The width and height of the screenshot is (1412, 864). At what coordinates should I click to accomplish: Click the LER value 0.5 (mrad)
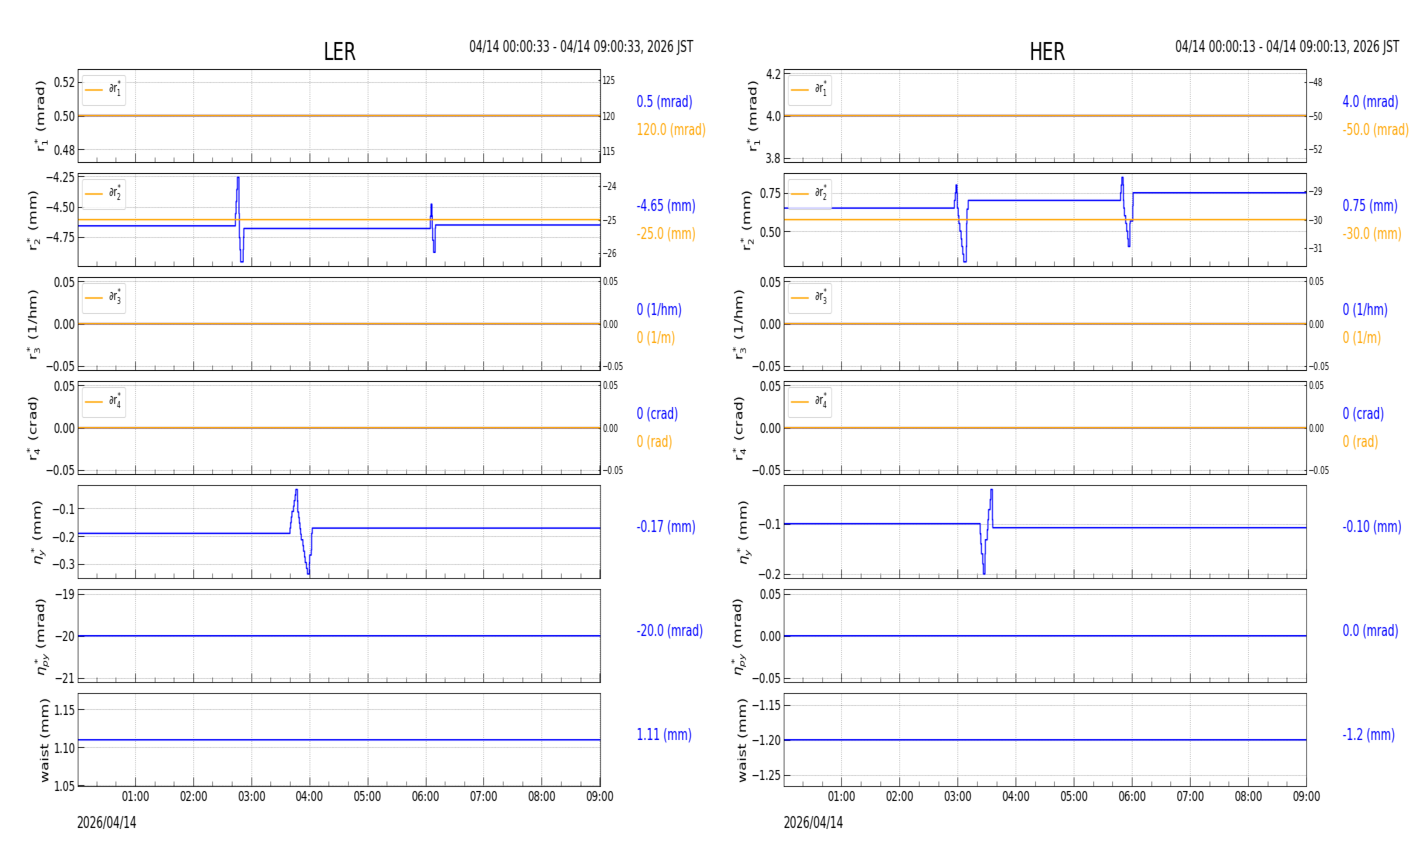[x=664, y=101]
